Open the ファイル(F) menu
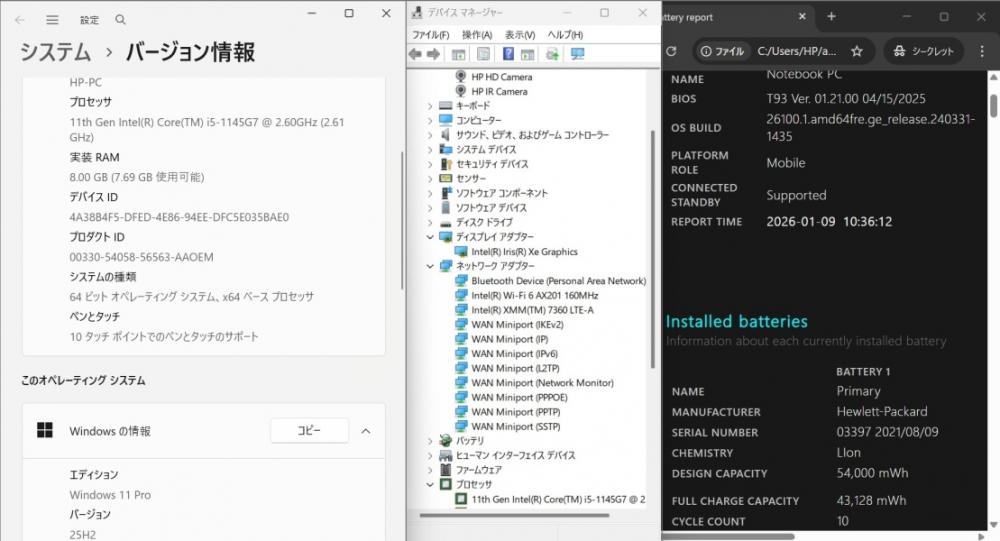Image resolution: width=1000 pixels, height=541 pixels. pyautogui.click(x=430, y=34)
